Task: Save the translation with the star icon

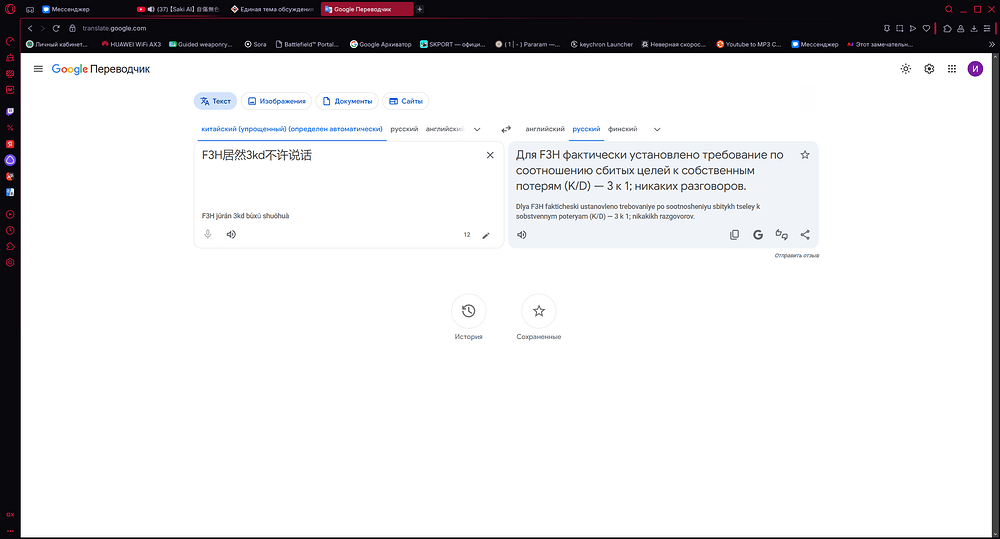Action: pos(805,155)
